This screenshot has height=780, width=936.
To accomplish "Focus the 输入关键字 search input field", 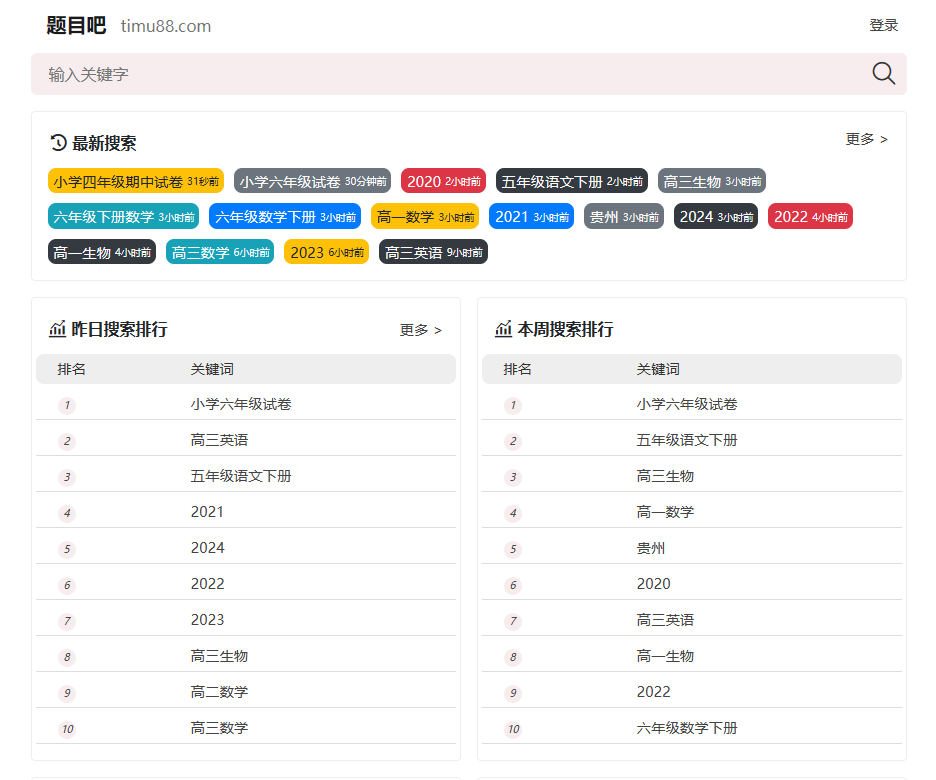I will pyautogui.click(x=450, y=74).
